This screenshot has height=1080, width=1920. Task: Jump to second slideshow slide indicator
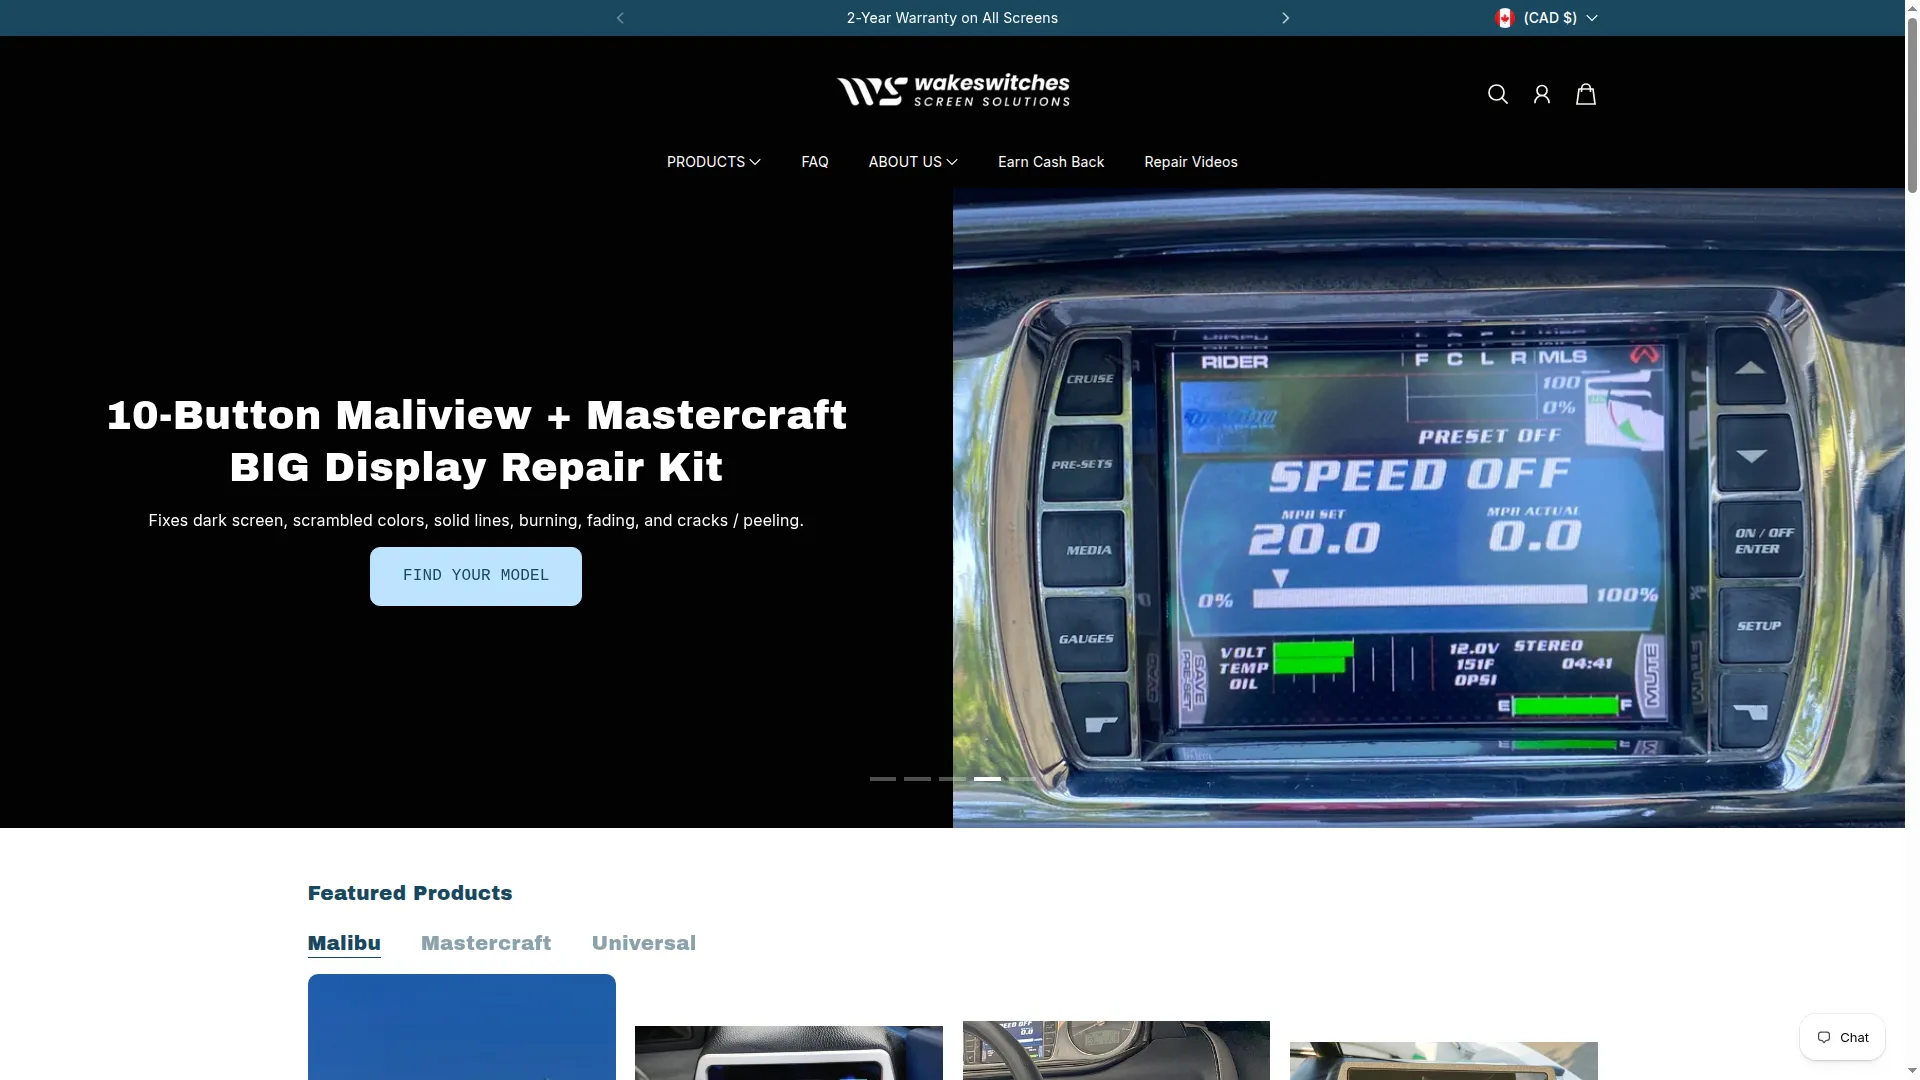(x=917, y=779)
